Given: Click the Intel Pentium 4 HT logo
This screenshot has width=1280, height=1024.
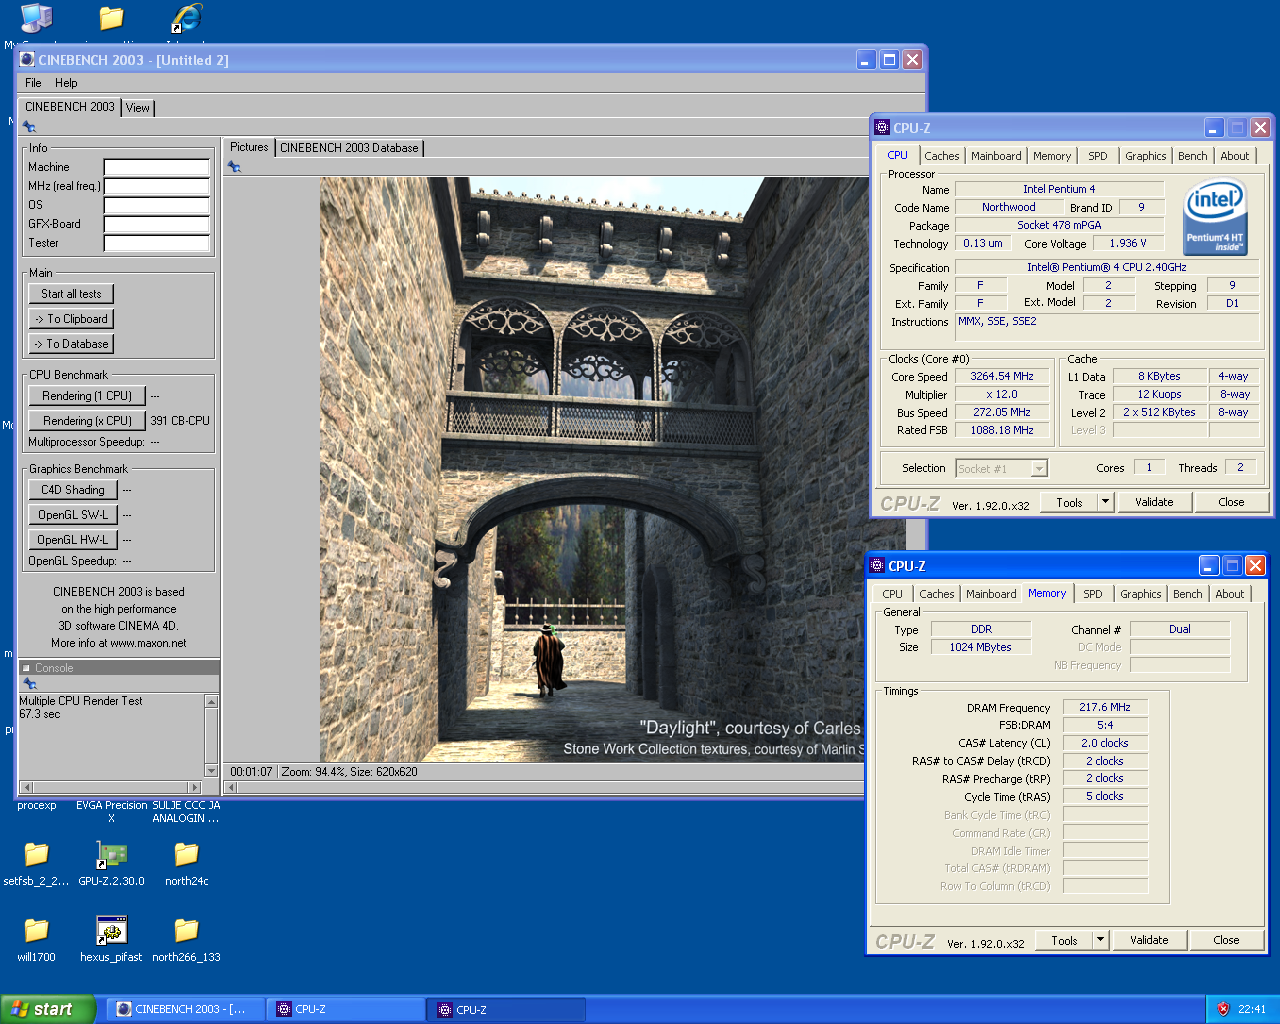Looking at the screenshot, I should (x=1215, y=217).
